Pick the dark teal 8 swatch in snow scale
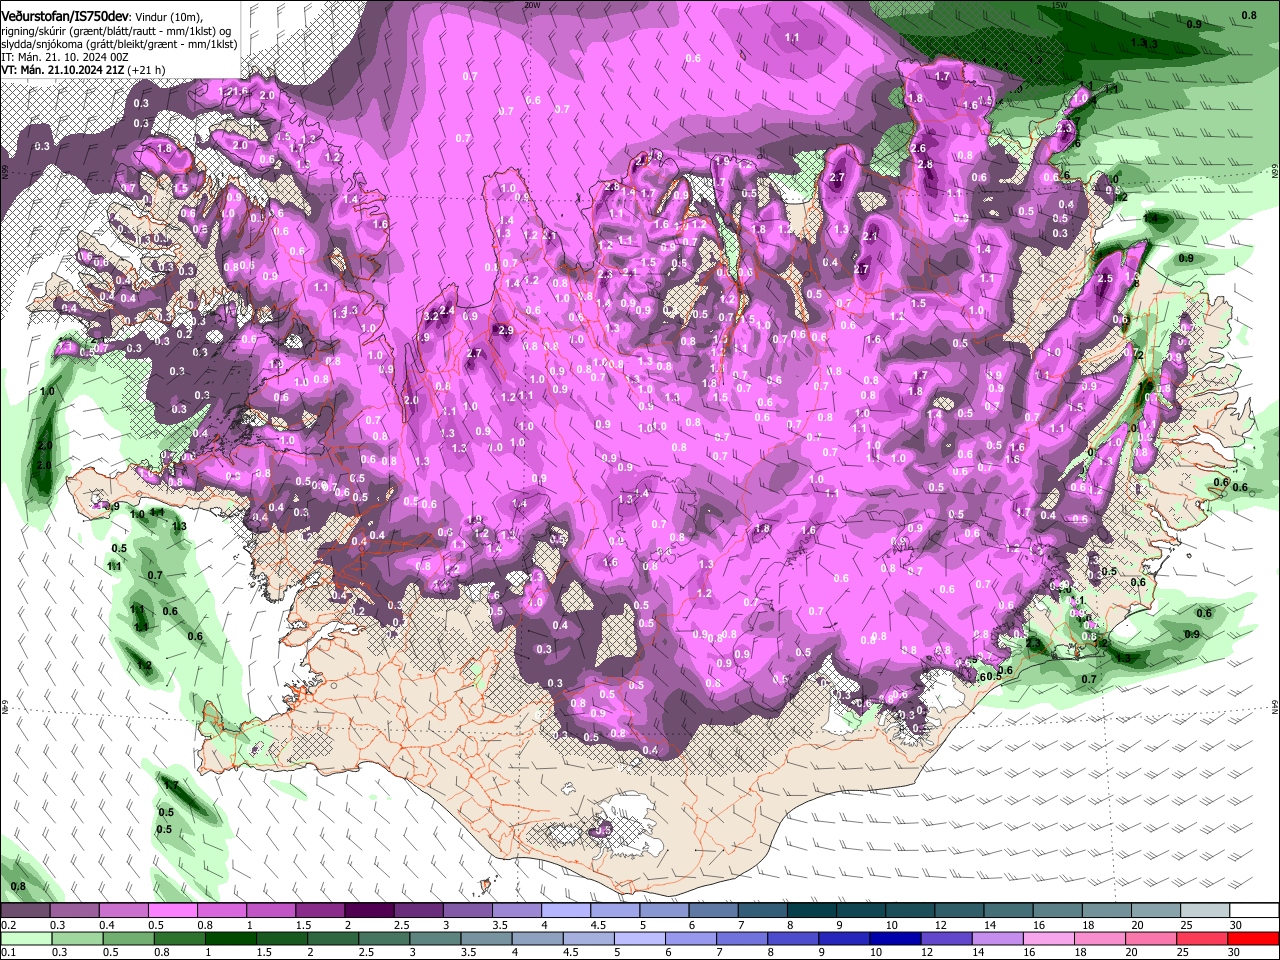 pyautogui.click(x=812, y=910)
